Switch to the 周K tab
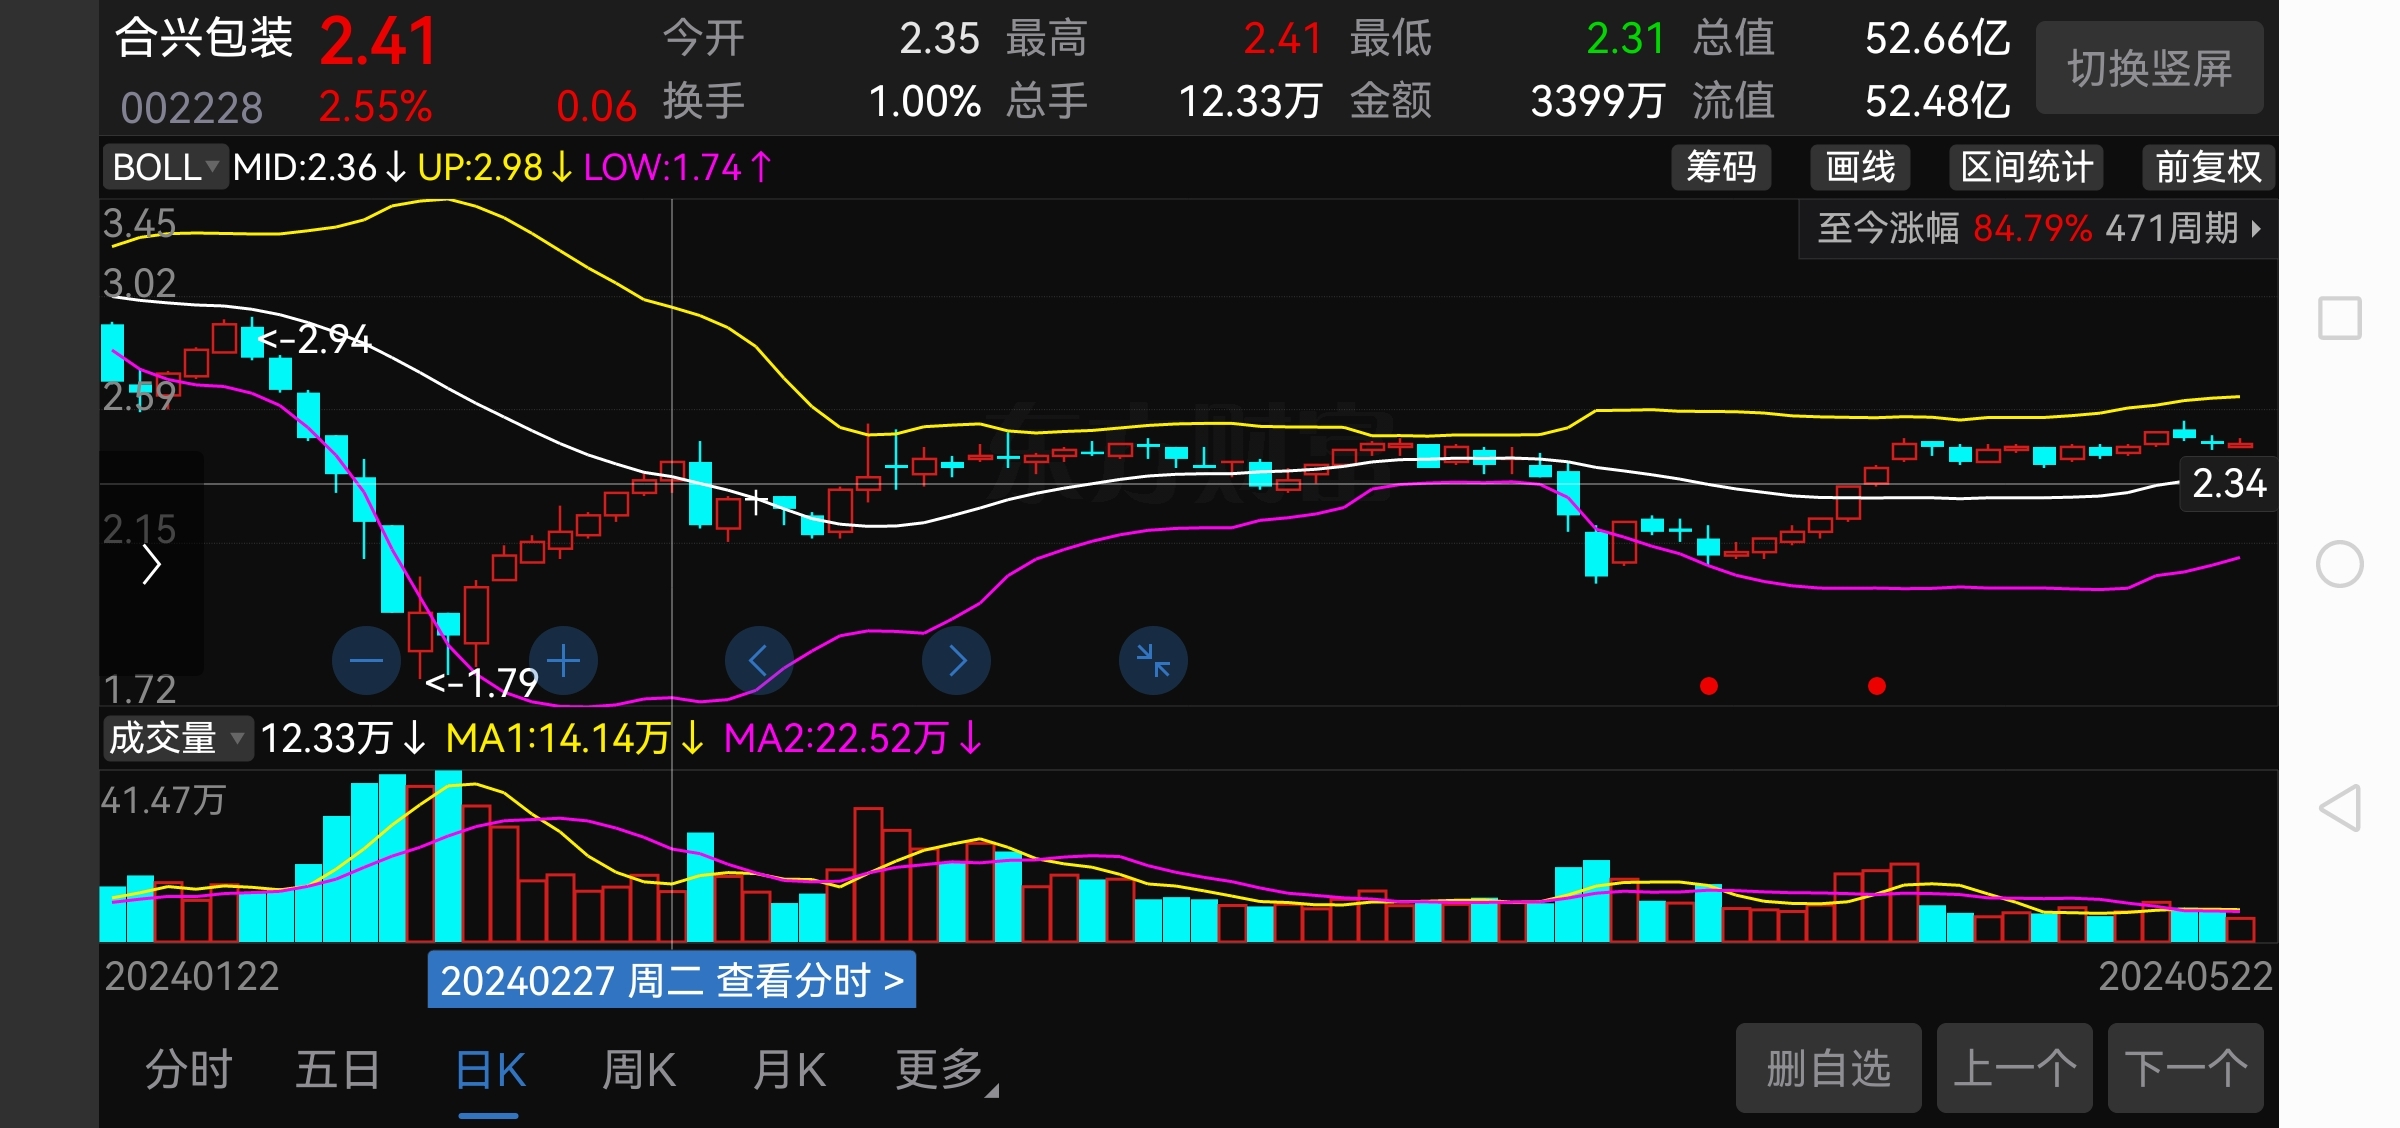Image resolution: width=2400 pixels, height=1128 pixels. [x=639, y=1070]
